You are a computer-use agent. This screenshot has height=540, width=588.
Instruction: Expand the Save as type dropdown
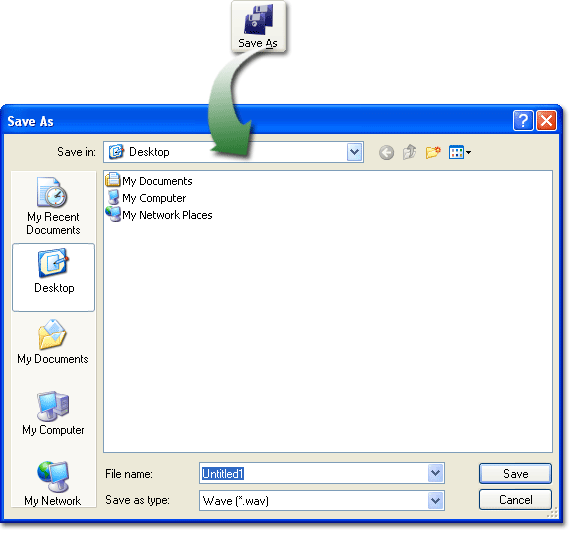435,500
